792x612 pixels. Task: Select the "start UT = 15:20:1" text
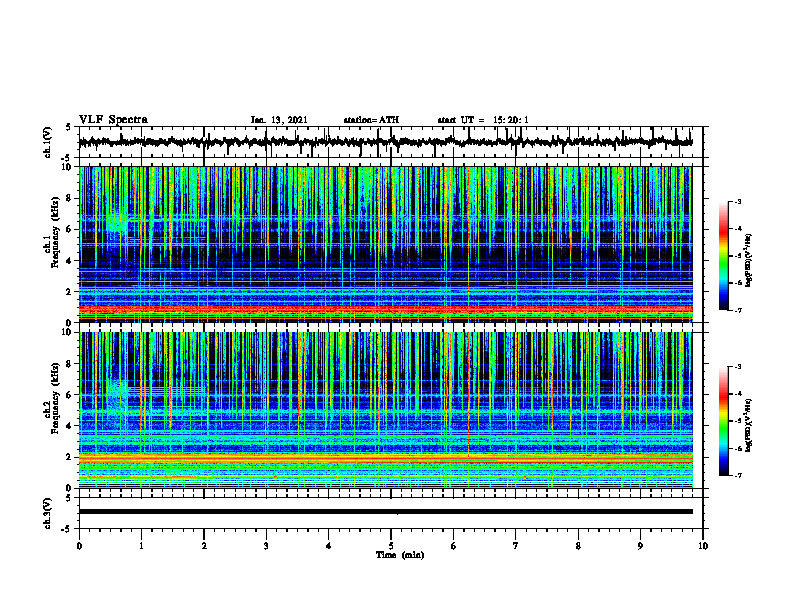pos(483,120)
